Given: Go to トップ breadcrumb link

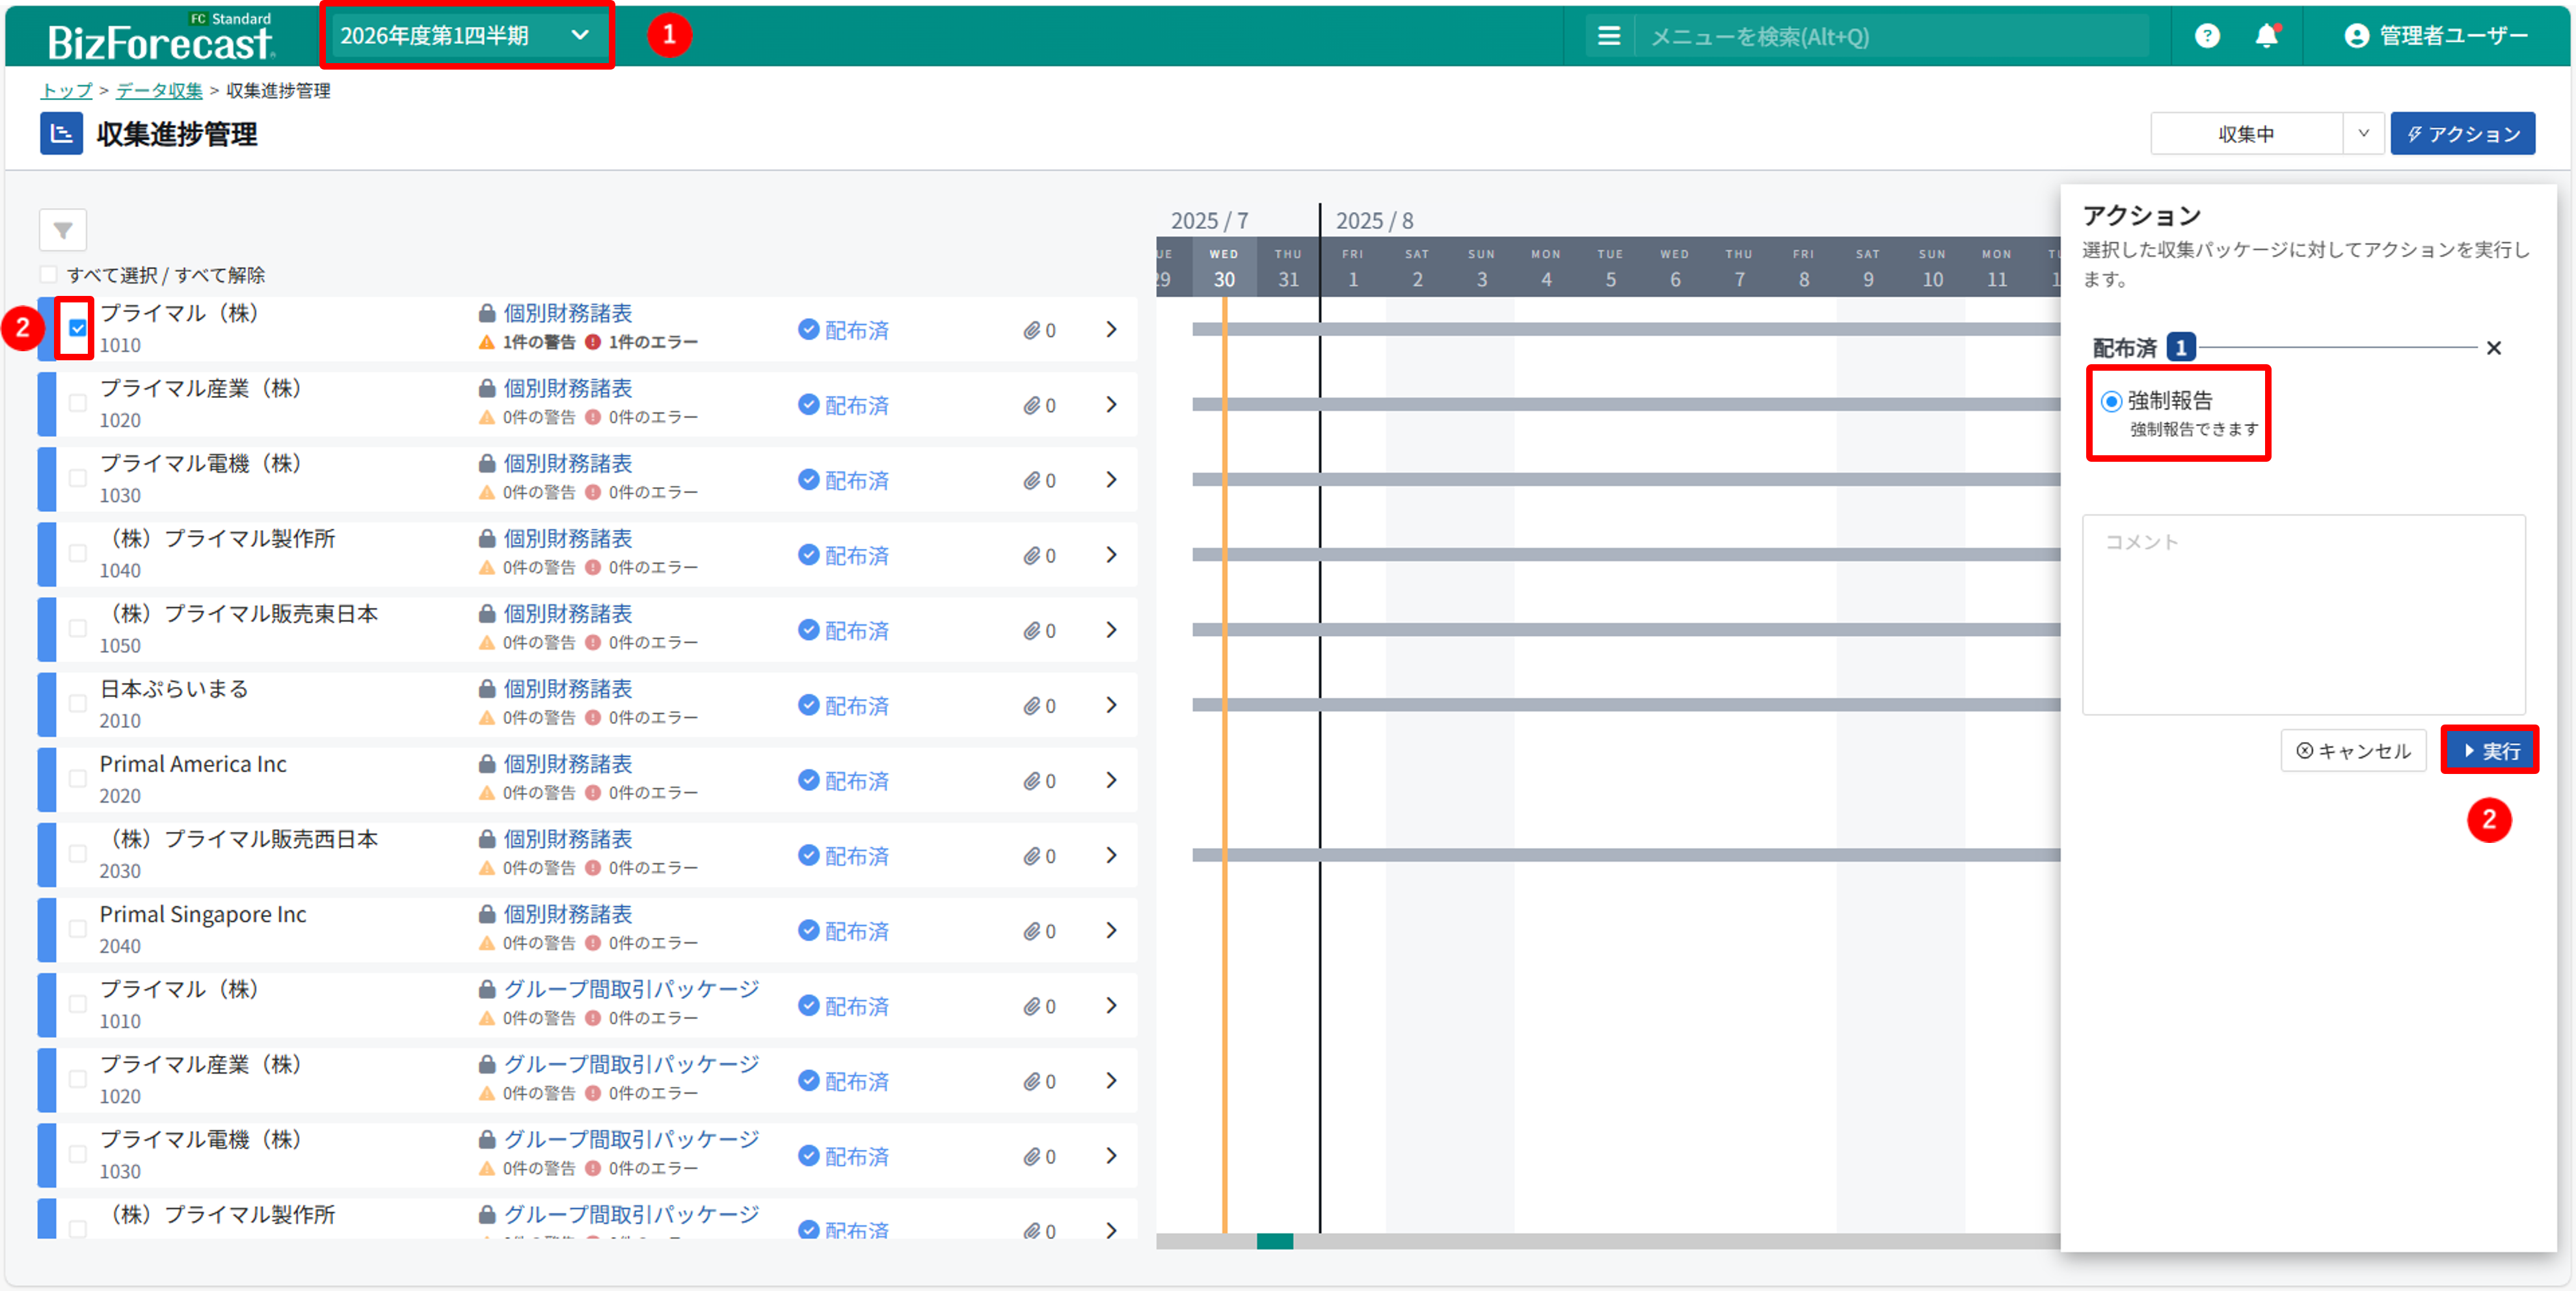Looking at the screenshot, I should pyautogui.click(x=66, y=90).
